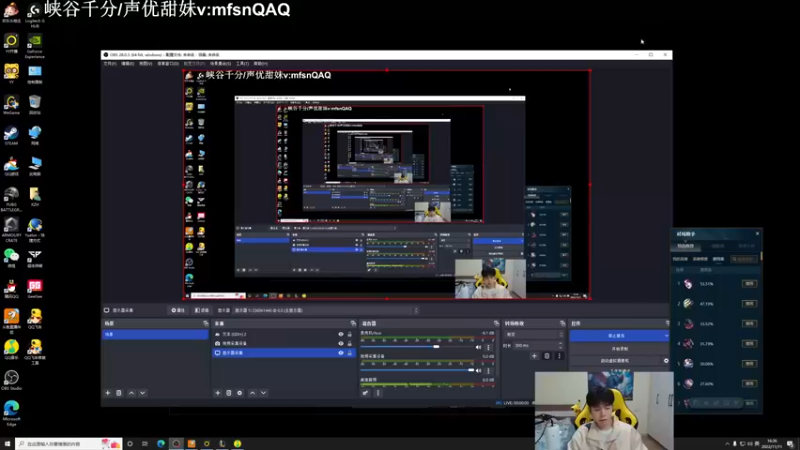Screen dimensions: 800x450
Task: Open Microsoft Edge desktop shortcut
Action: 11,413
